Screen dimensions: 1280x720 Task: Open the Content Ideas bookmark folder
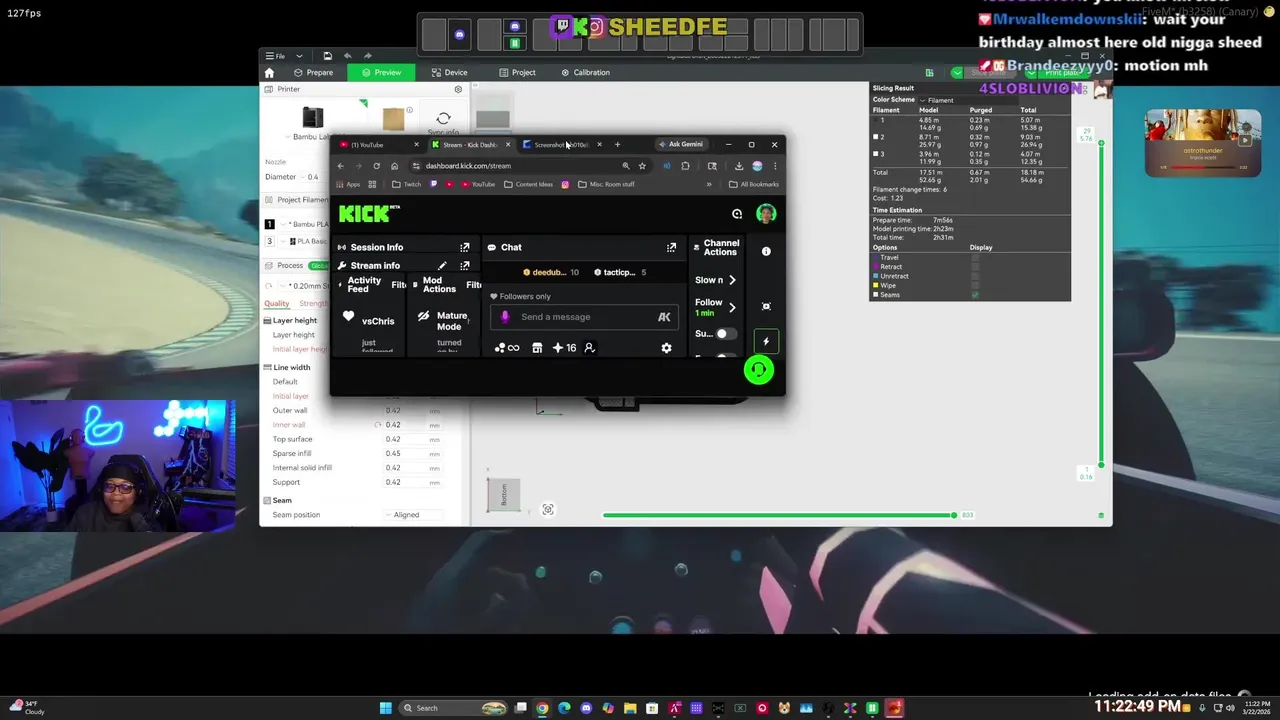click(528, 184)
